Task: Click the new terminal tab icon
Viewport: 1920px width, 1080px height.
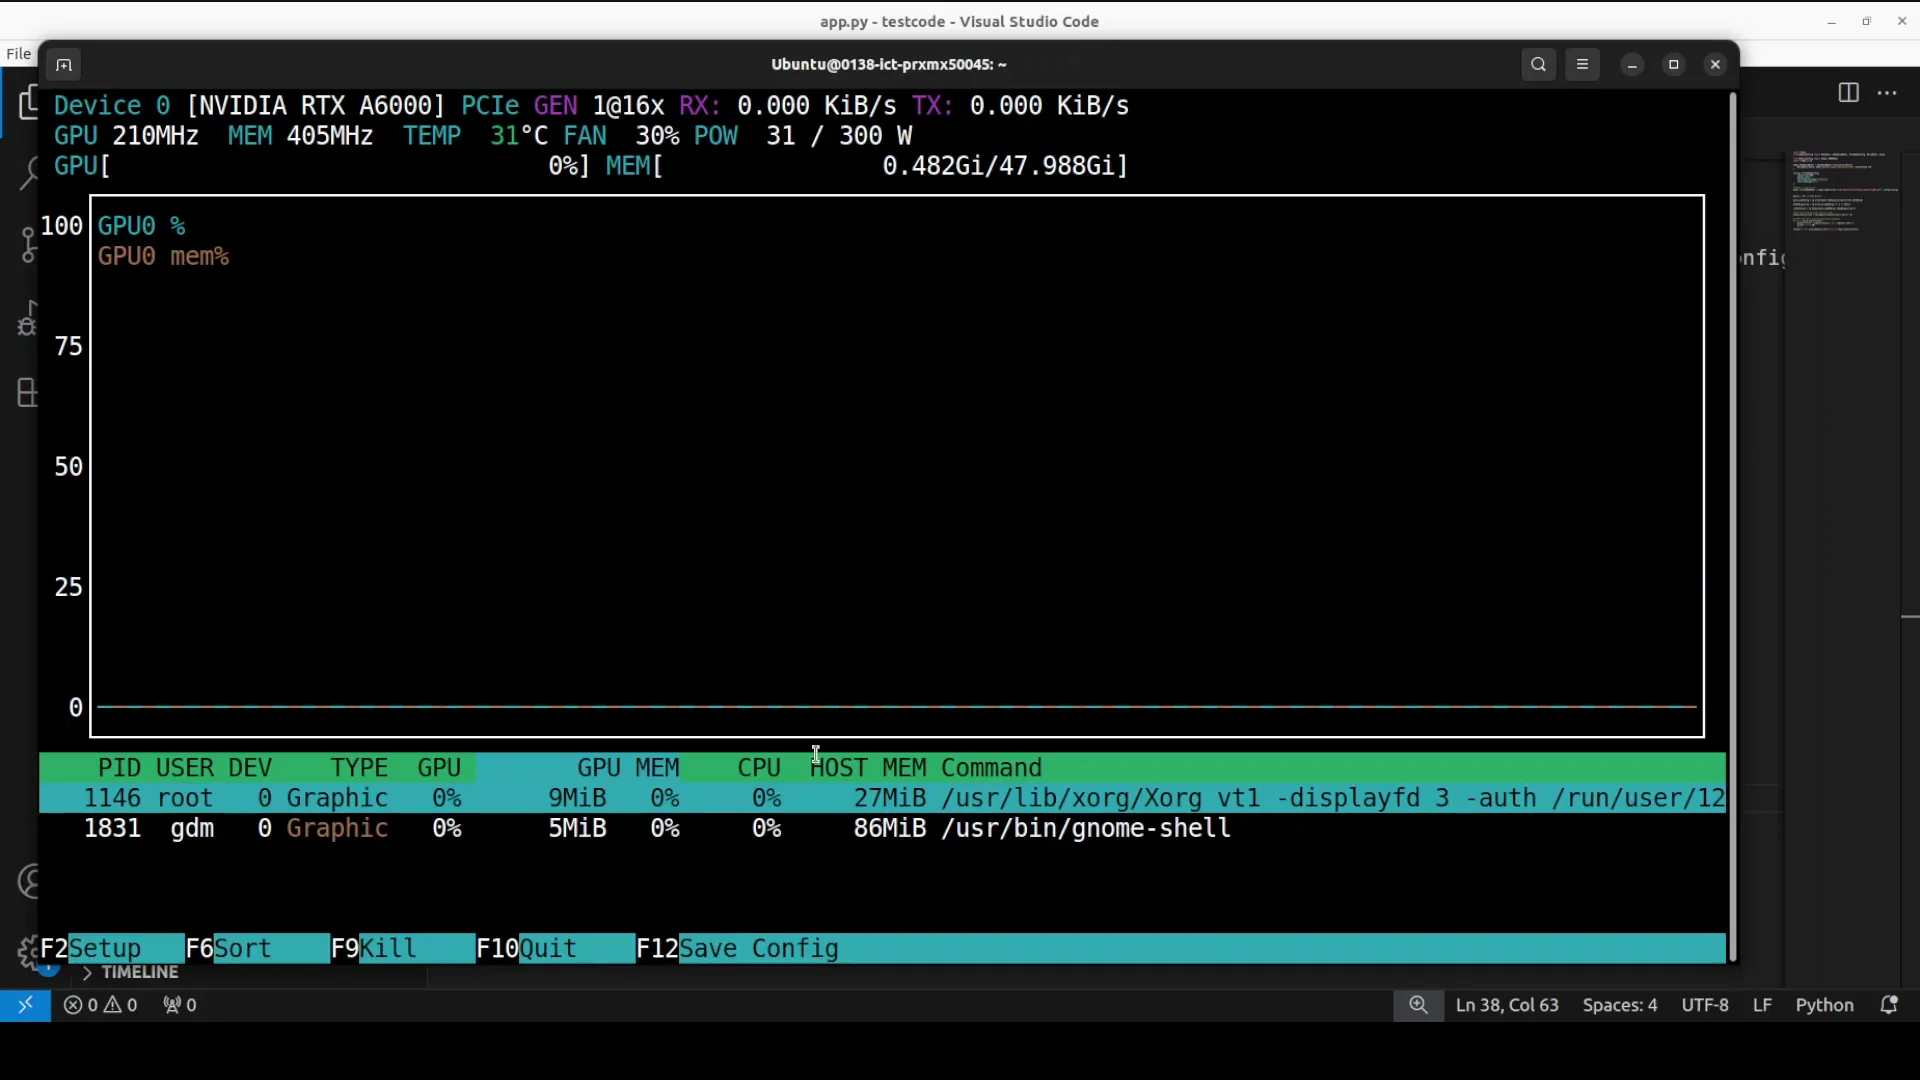Action: [64, 65]
